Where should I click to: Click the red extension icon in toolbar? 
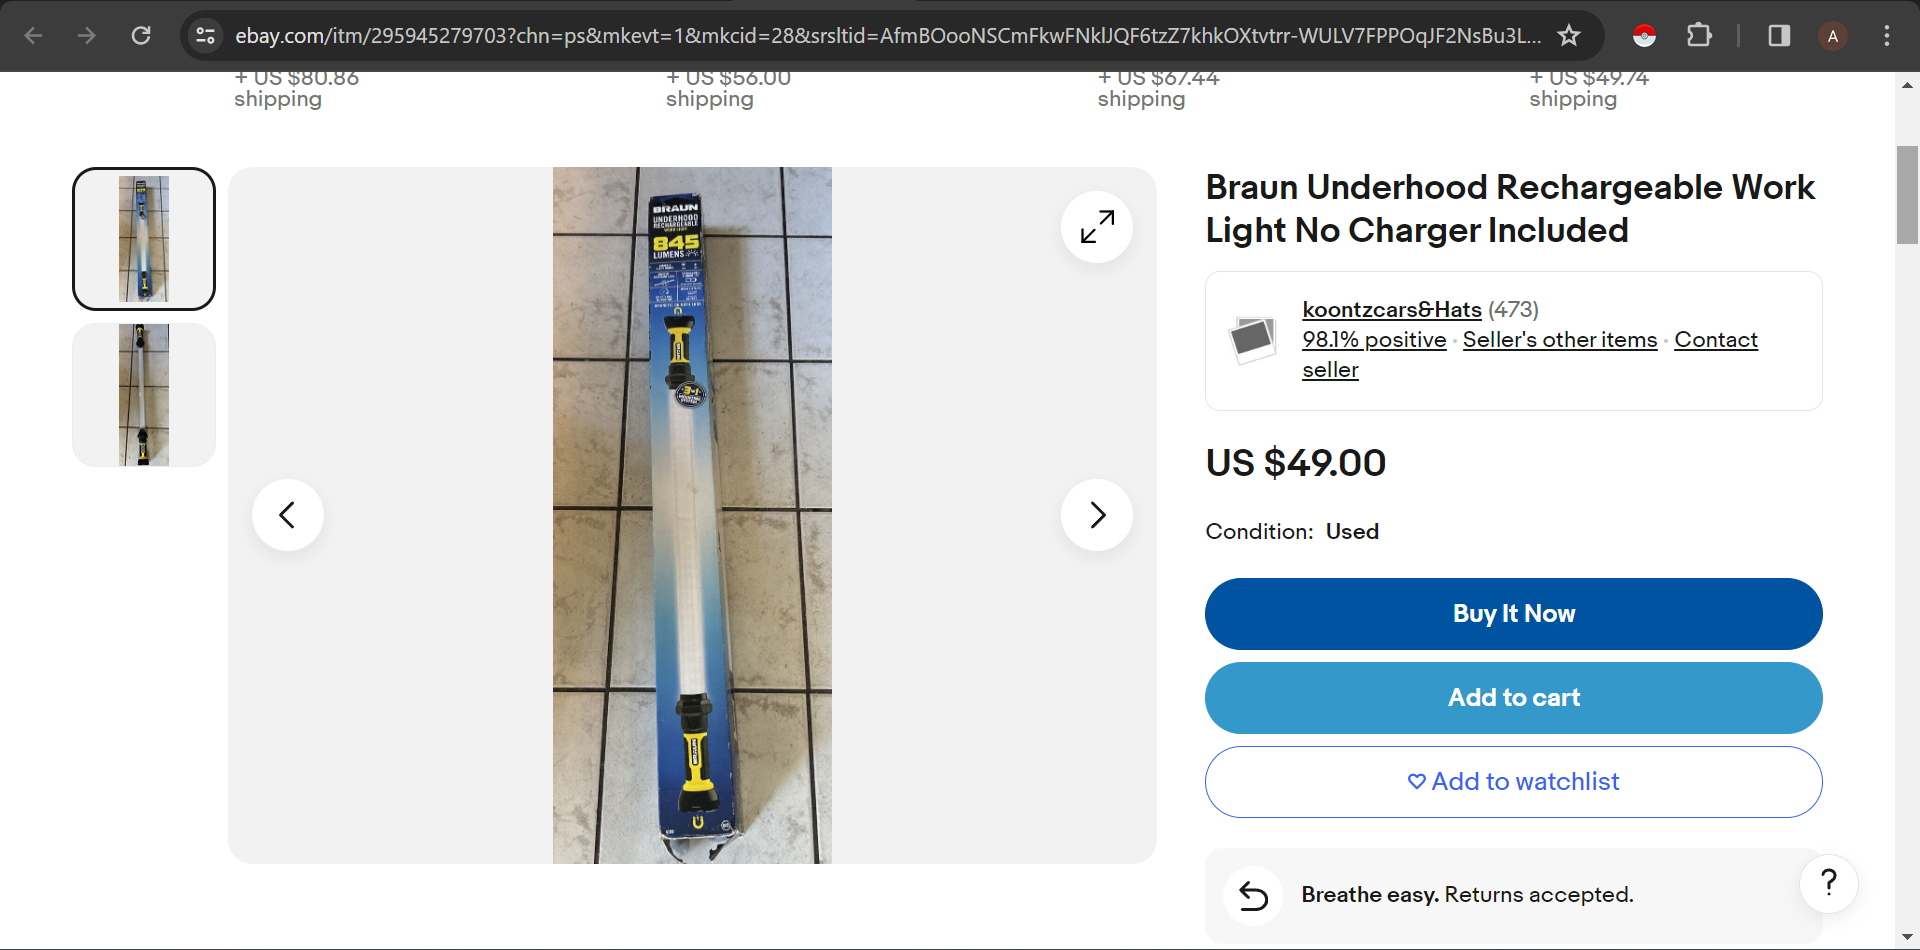pyautogui.click(x=1645, y=36)
